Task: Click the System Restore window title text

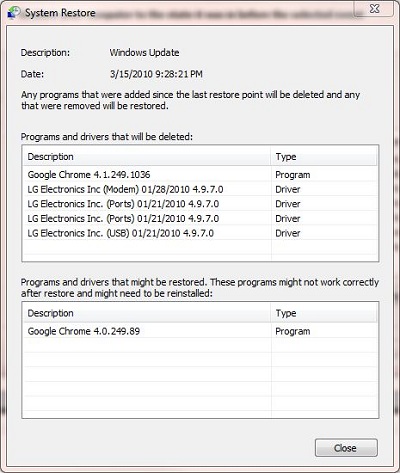Action: (x=60, y=13)
